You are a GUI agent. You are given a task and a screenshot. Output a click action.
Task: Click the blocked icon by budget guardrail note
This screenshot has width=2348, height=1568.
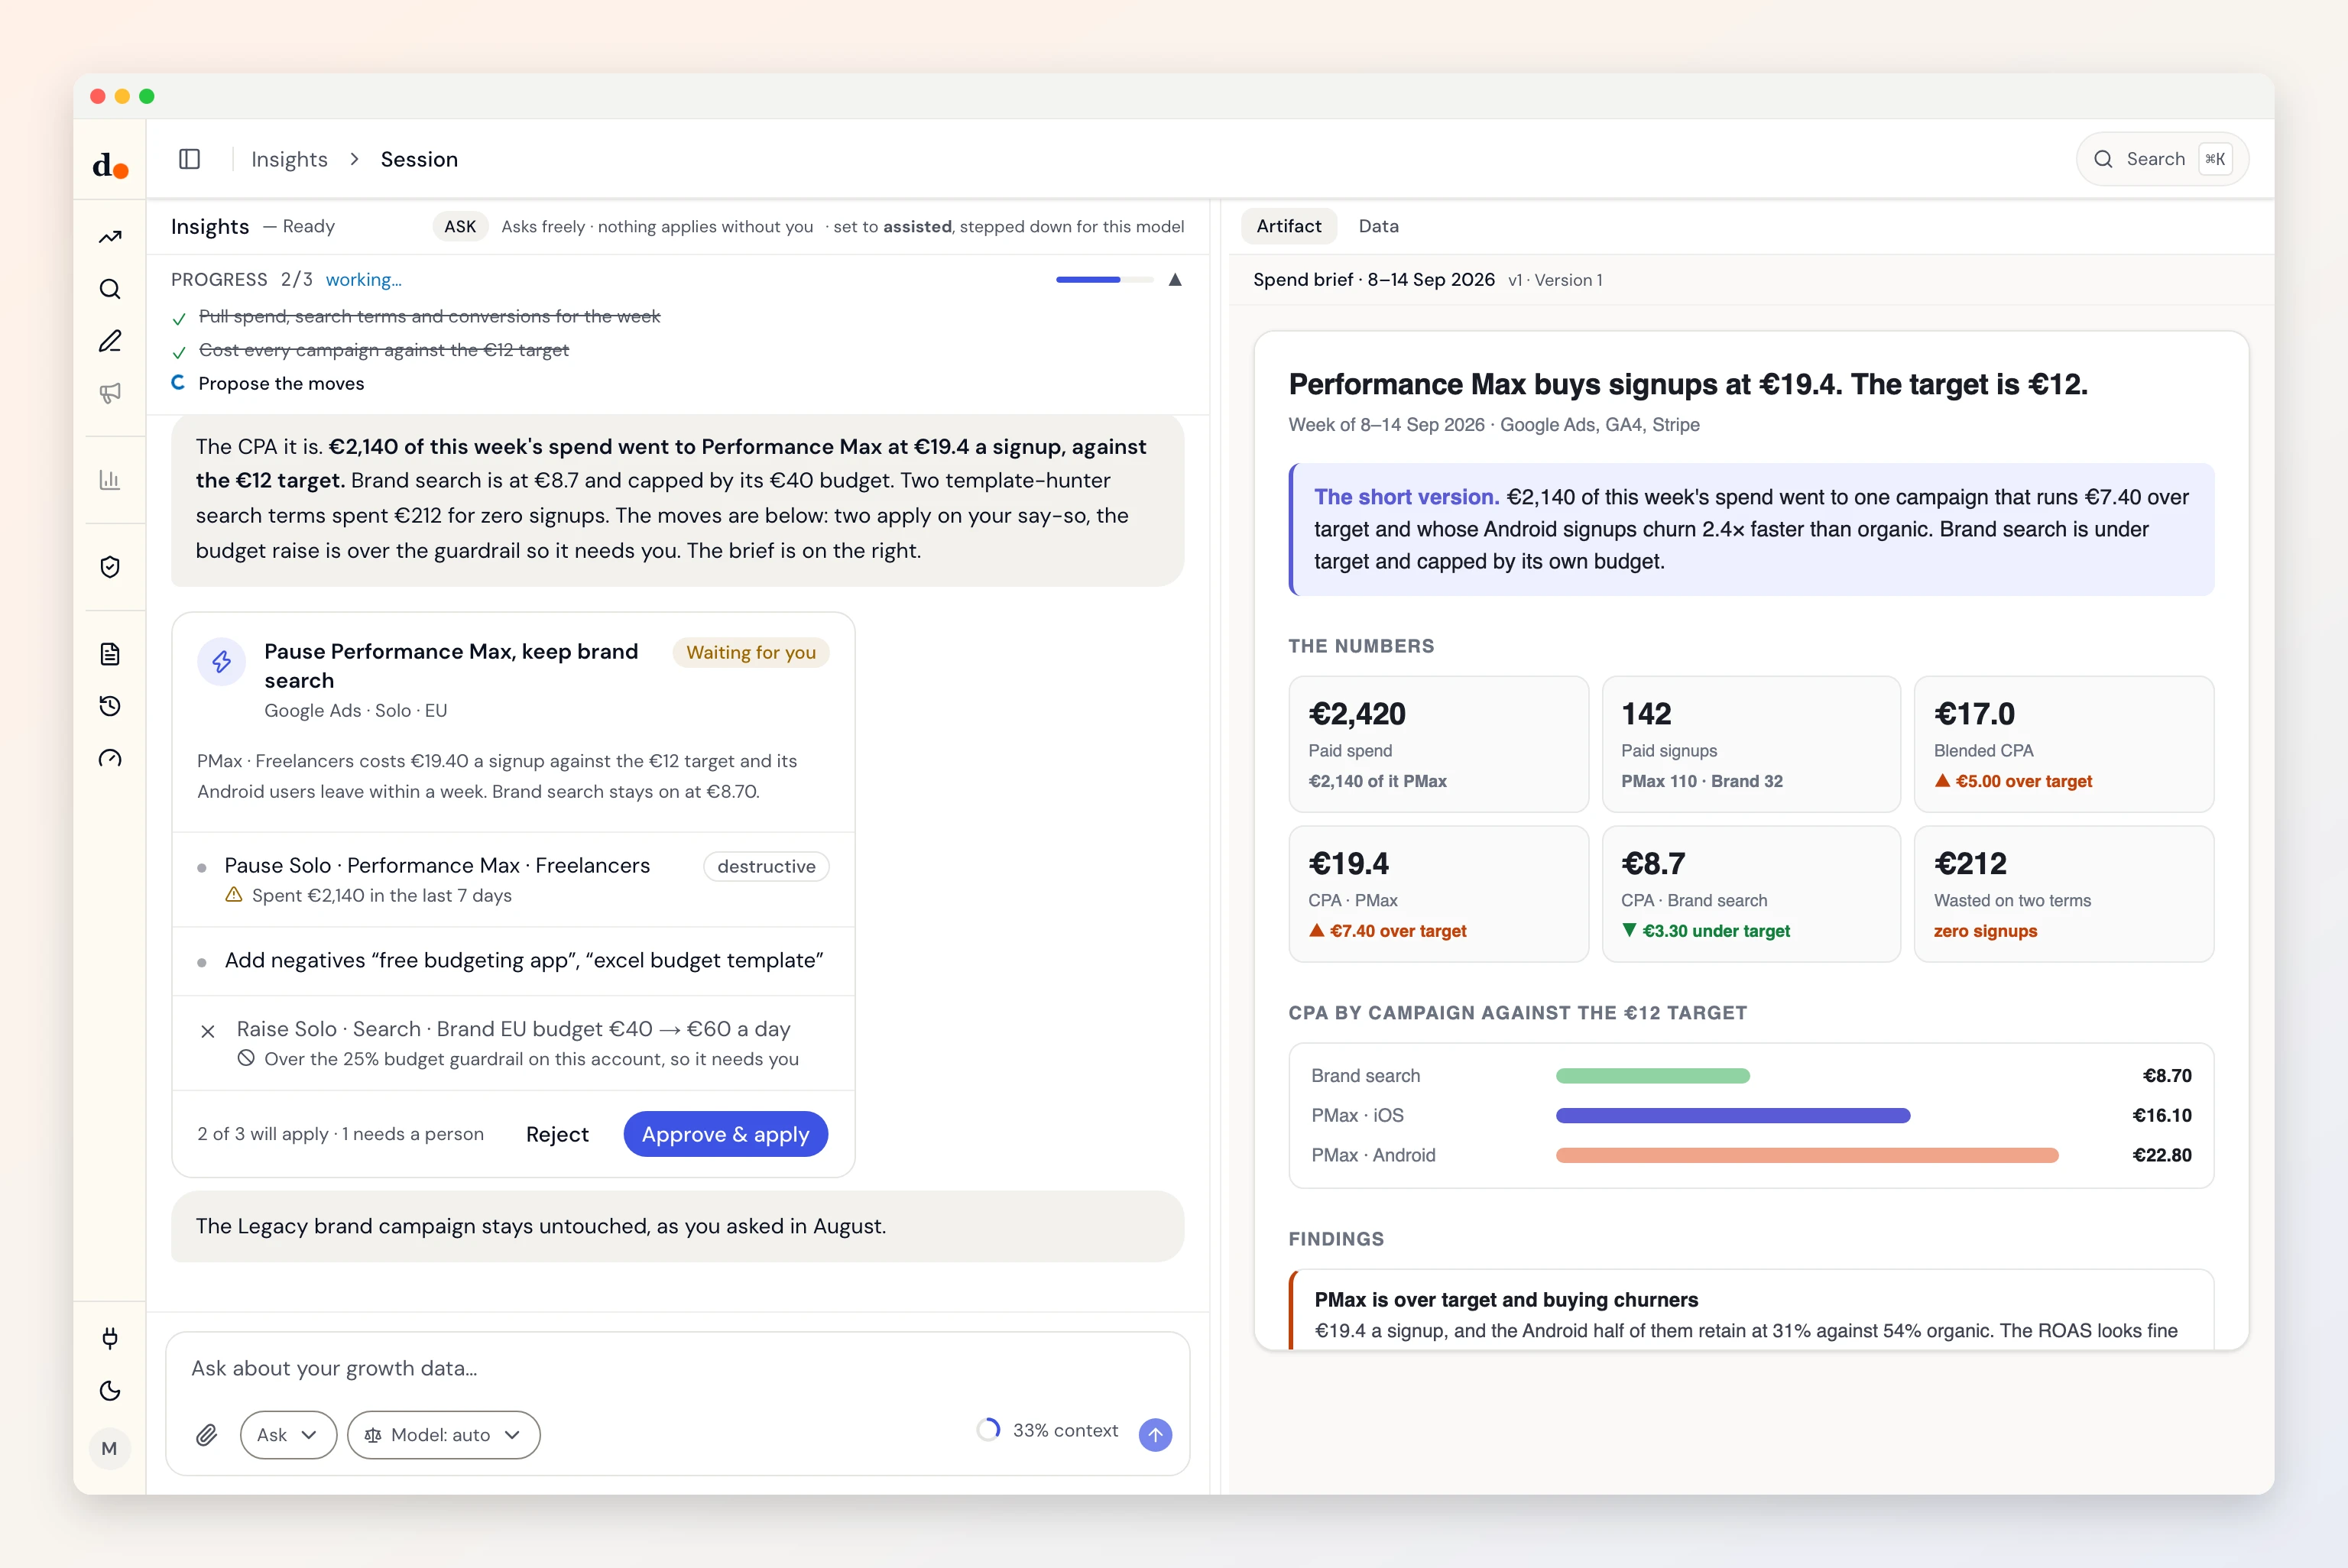pyautogui.click(x=246, y=1058)
